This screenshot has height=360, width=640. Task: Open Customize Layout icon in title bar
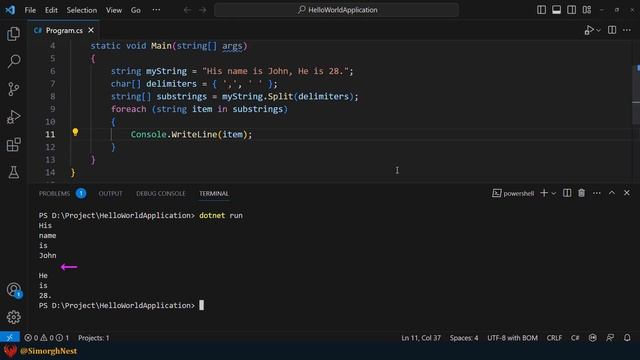587,10
